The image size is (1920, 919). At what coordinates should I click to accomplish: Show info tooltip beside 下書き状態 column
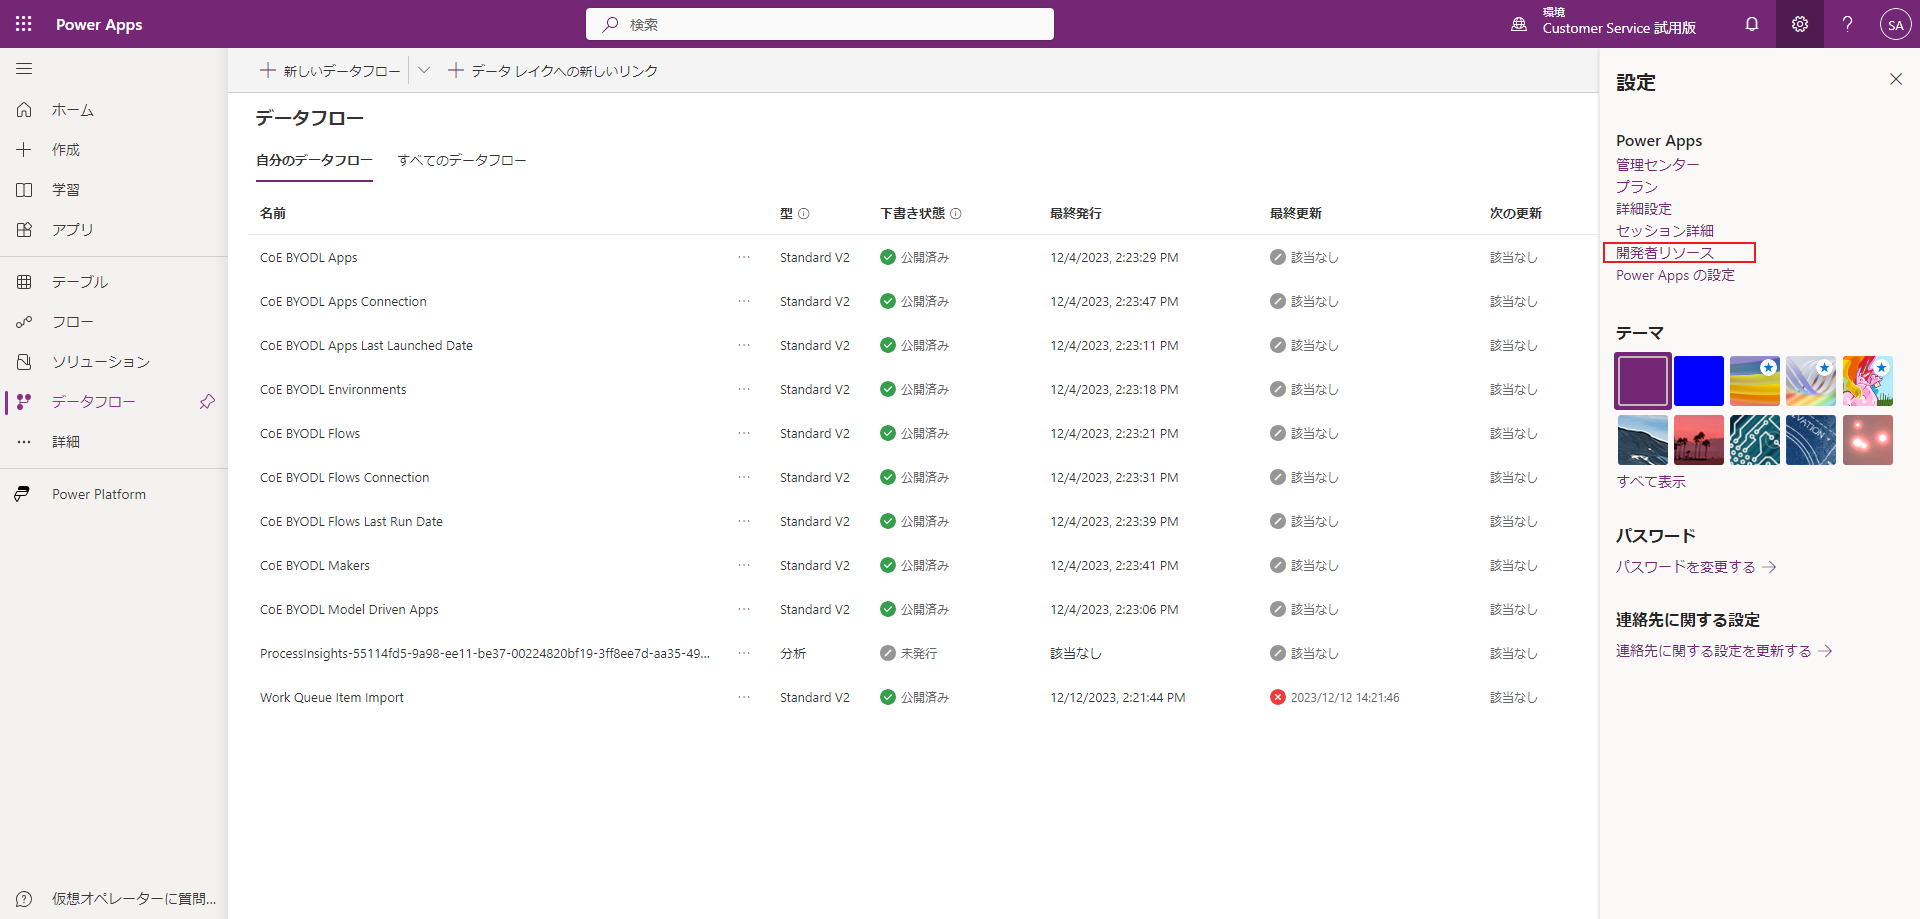pyautogui.click(x=956, y=213)
